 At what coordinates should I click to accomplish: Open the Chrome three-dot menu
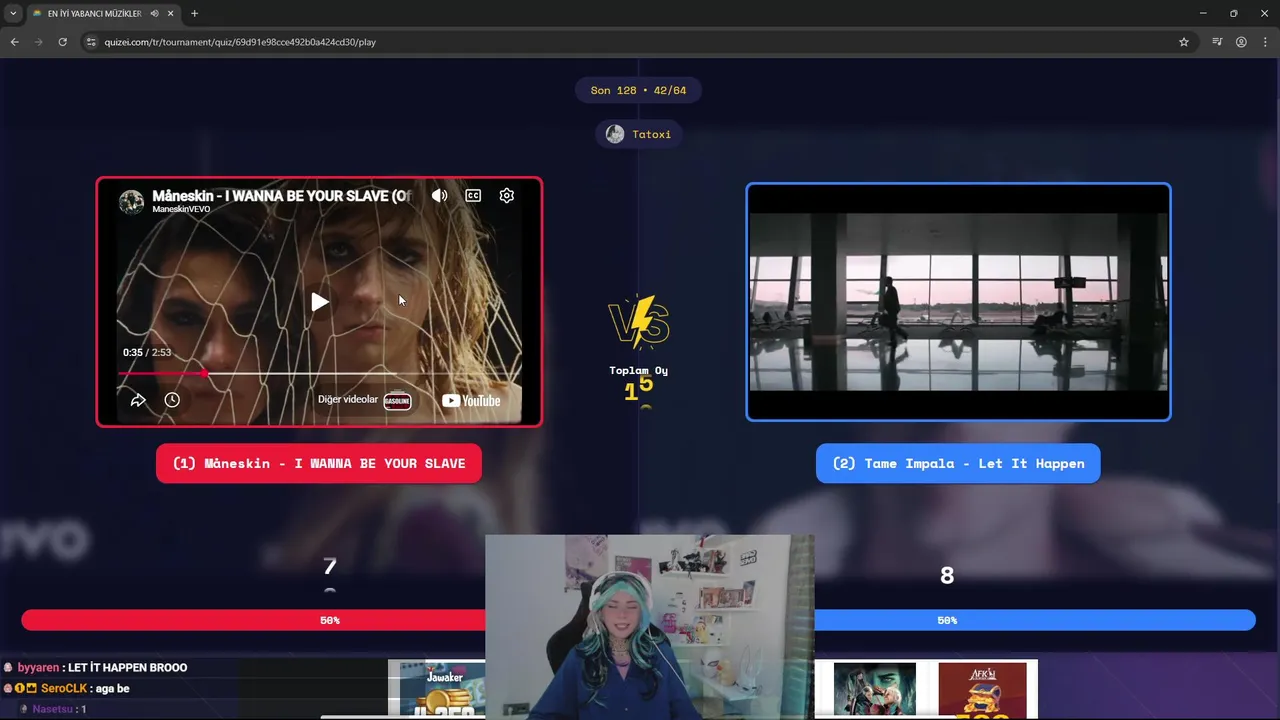tap(1265, 42)
